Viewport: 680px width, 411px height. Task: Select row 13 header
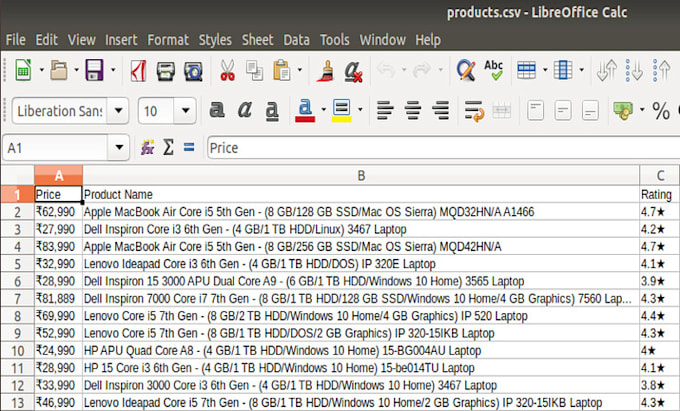tap(17, 402)
